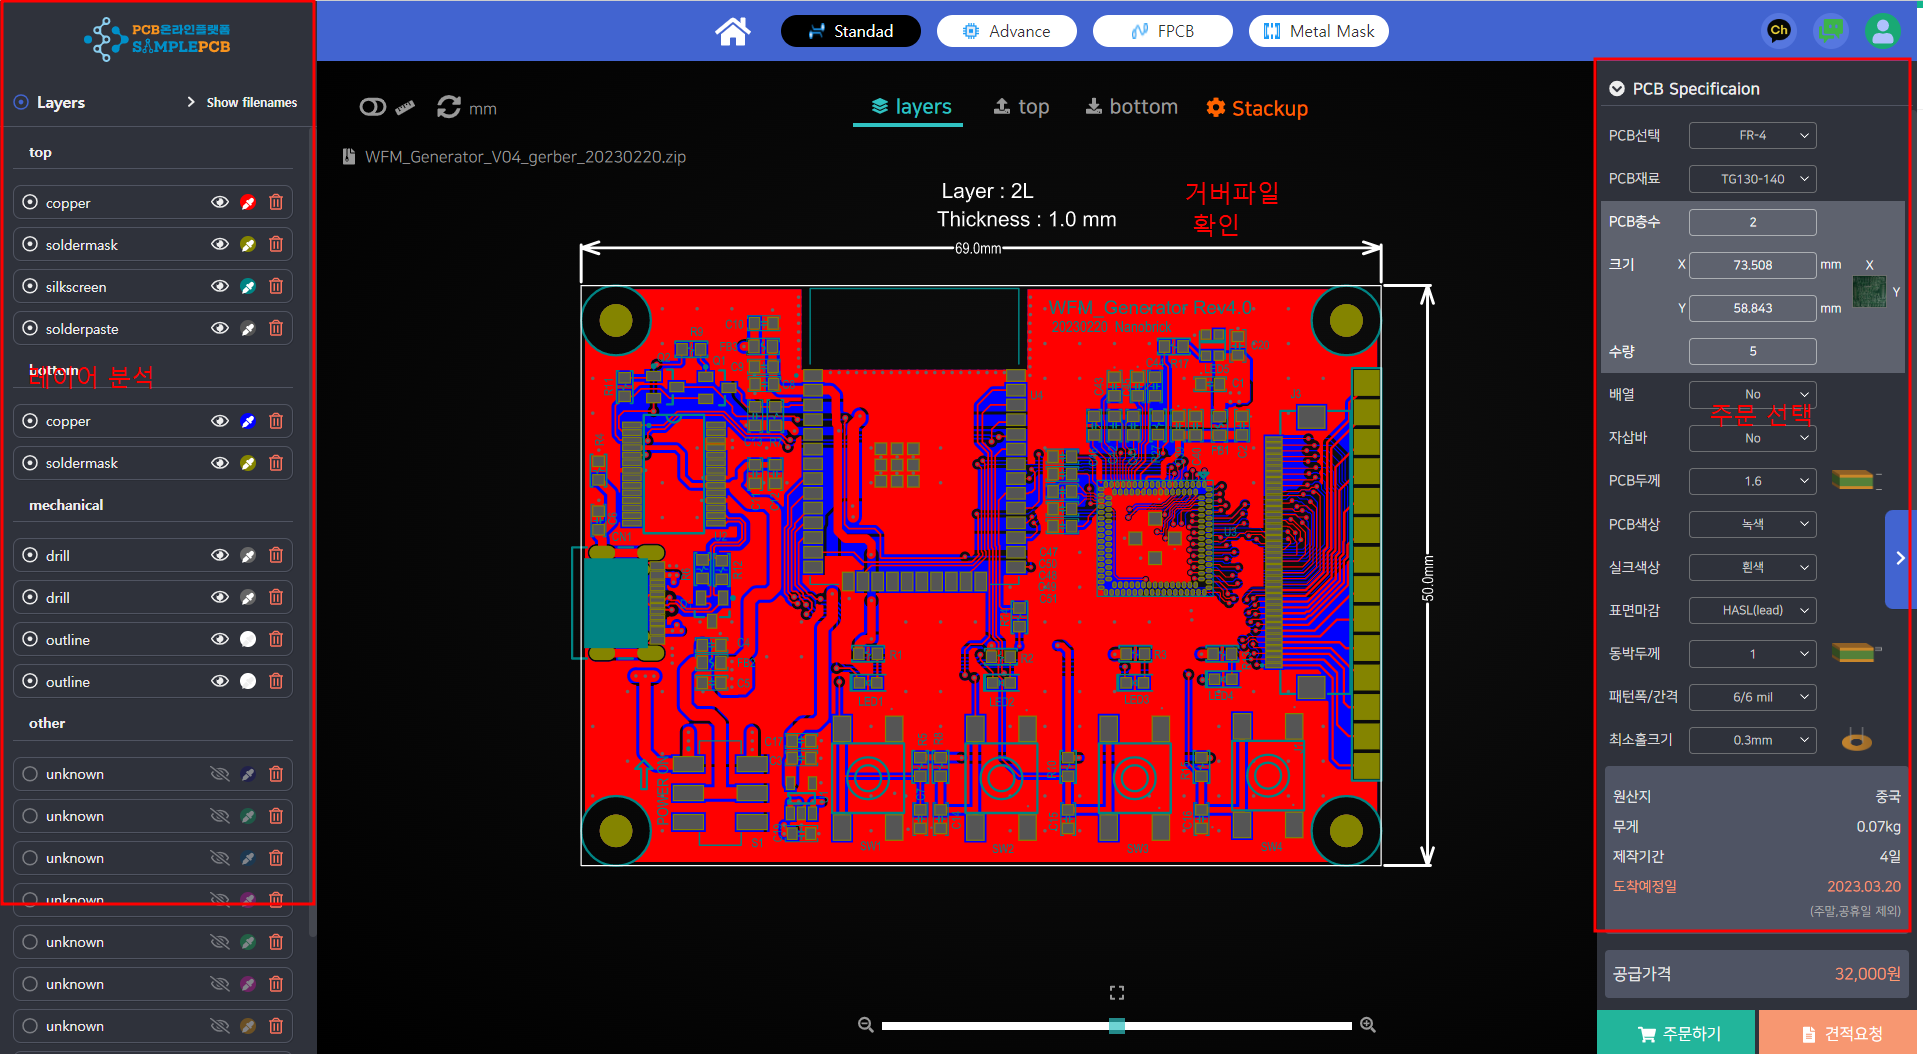Toggle visibility of first drill layer
Image resolution: width=1923 pixels, height=1054 pixels.
click(x=220, y=555)
